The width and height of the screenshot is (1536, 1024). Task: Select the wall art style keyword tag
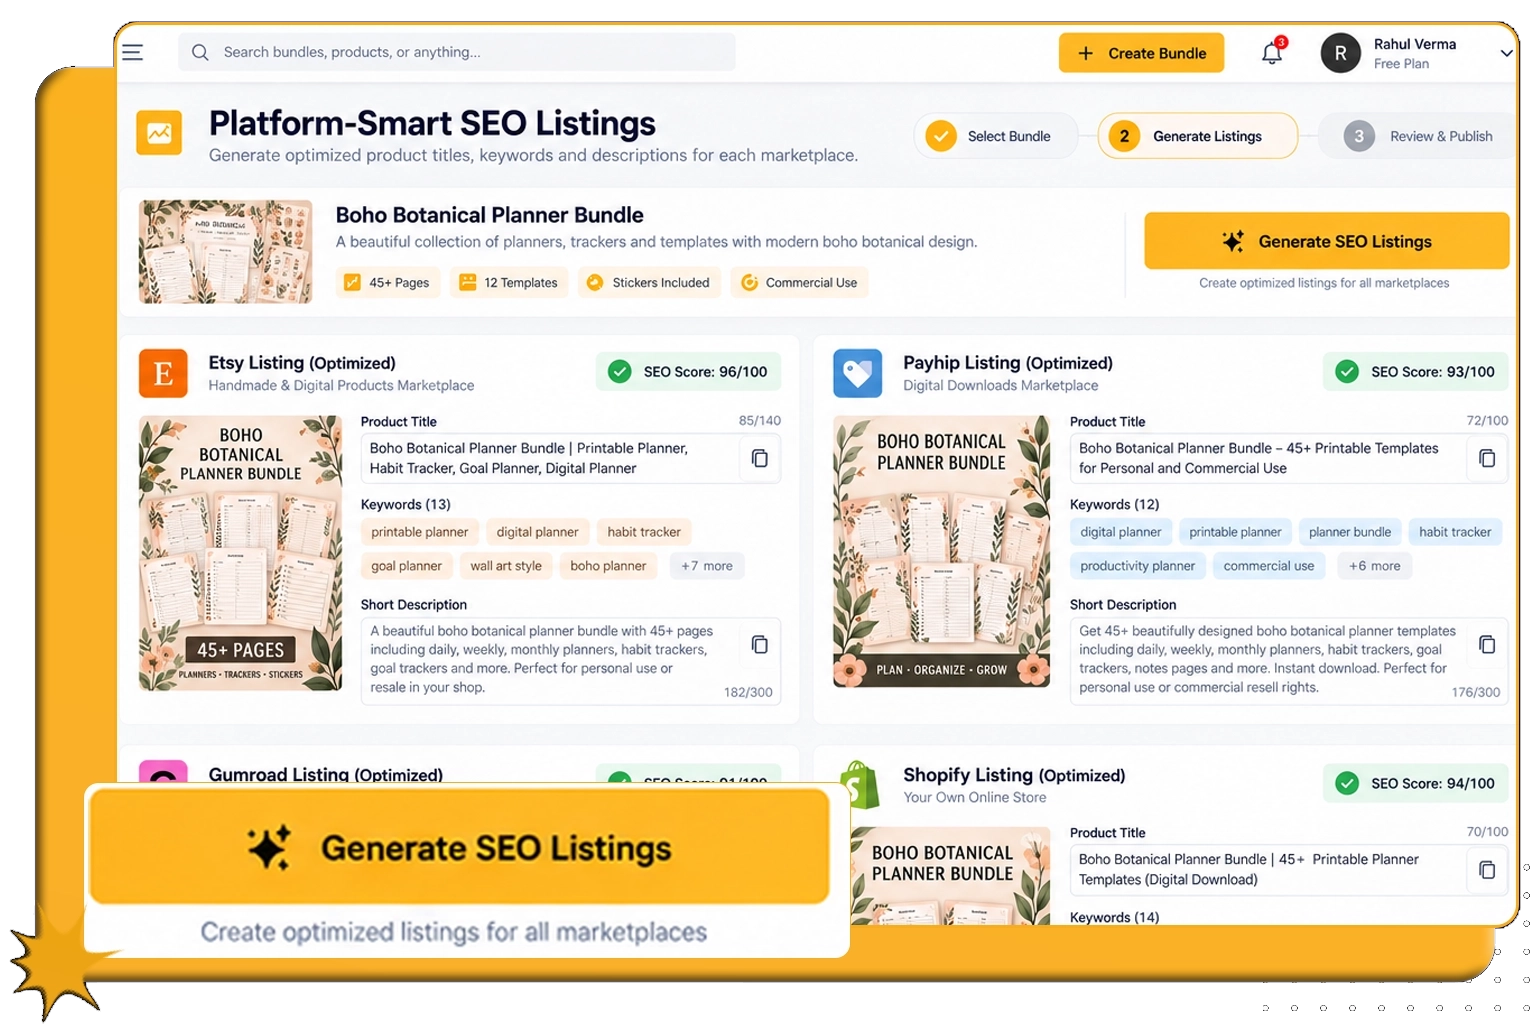point(506,566)
